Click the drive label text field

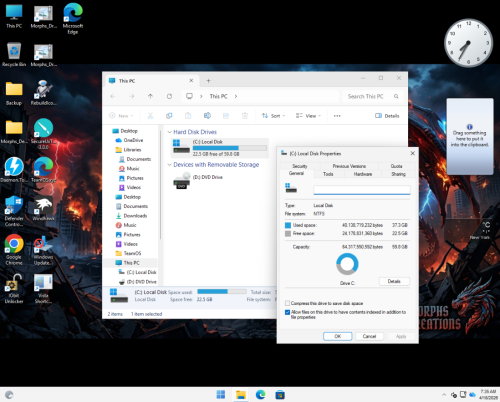click(362, 190)
